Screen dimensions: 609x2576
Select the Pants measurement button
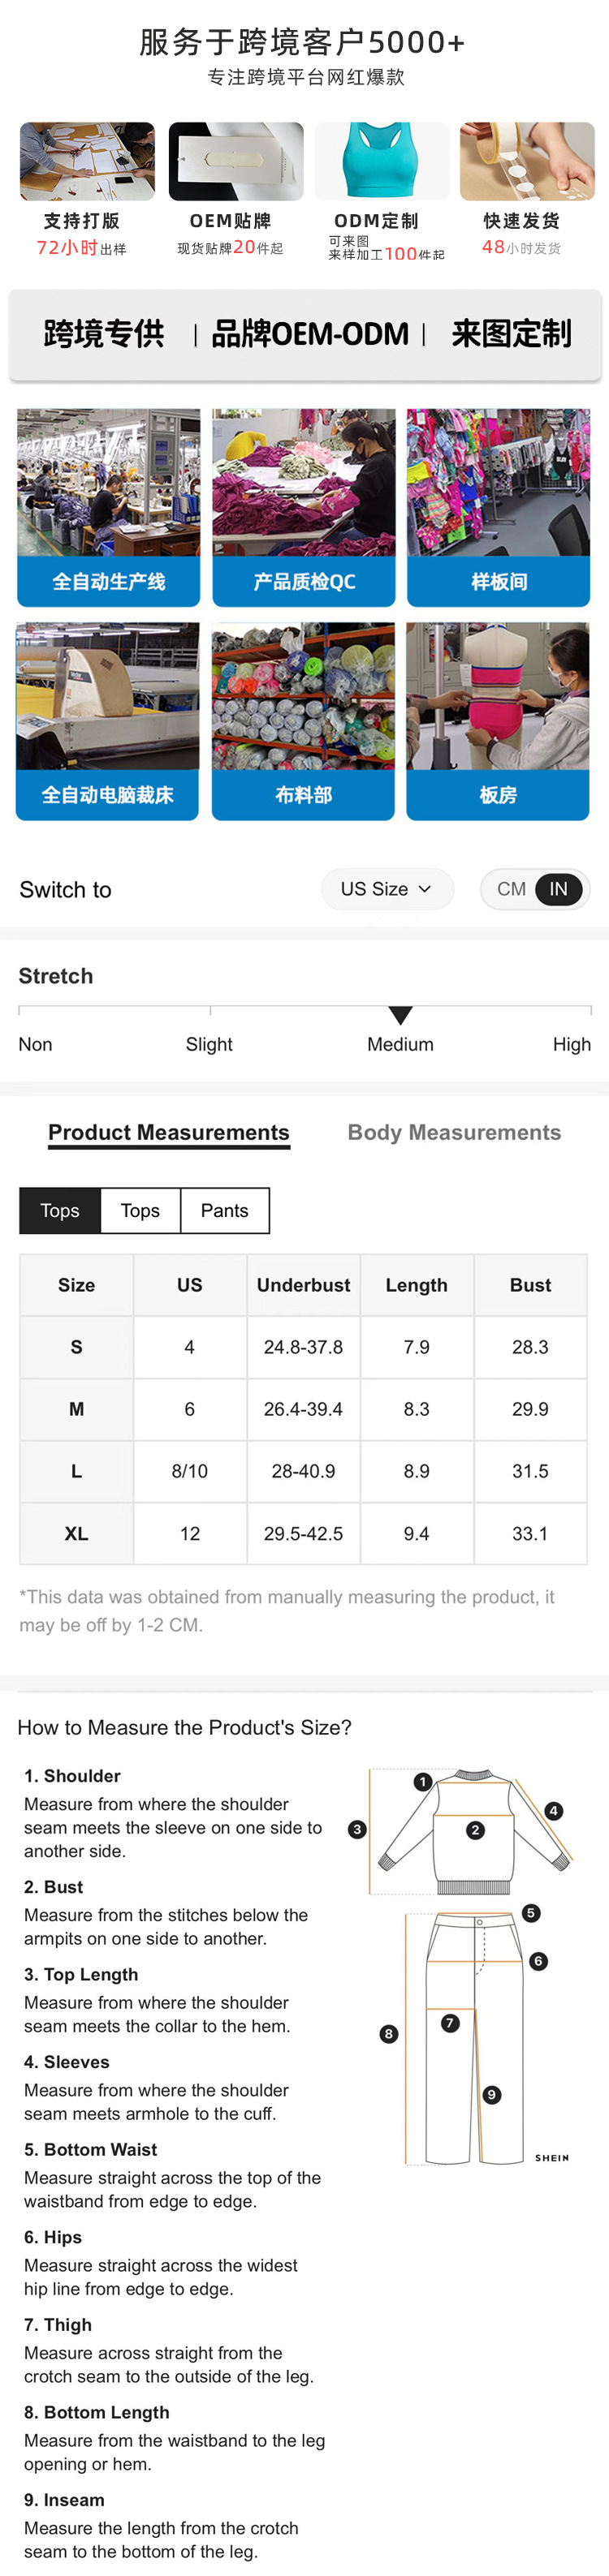coord(224,1210)
